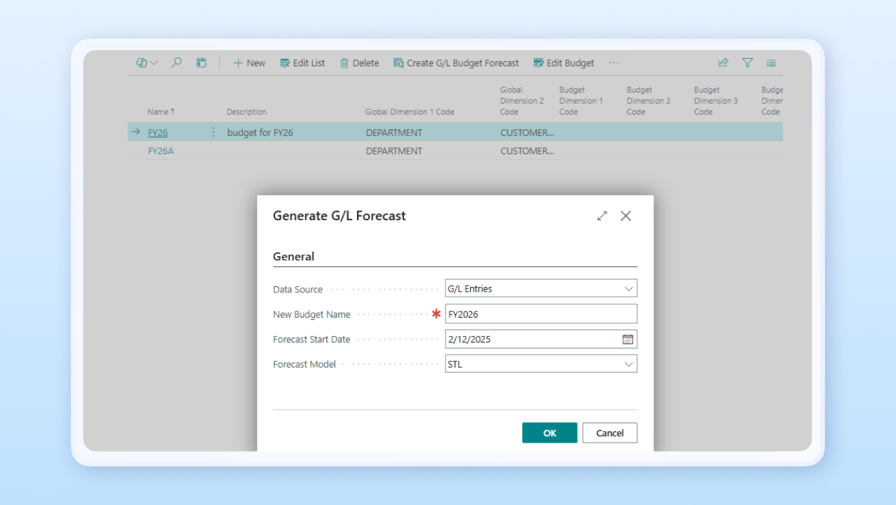This screenshot has height=505, width=896.
Task: Click the search magnifier icon in toolbar
Action: click(176, 63)
